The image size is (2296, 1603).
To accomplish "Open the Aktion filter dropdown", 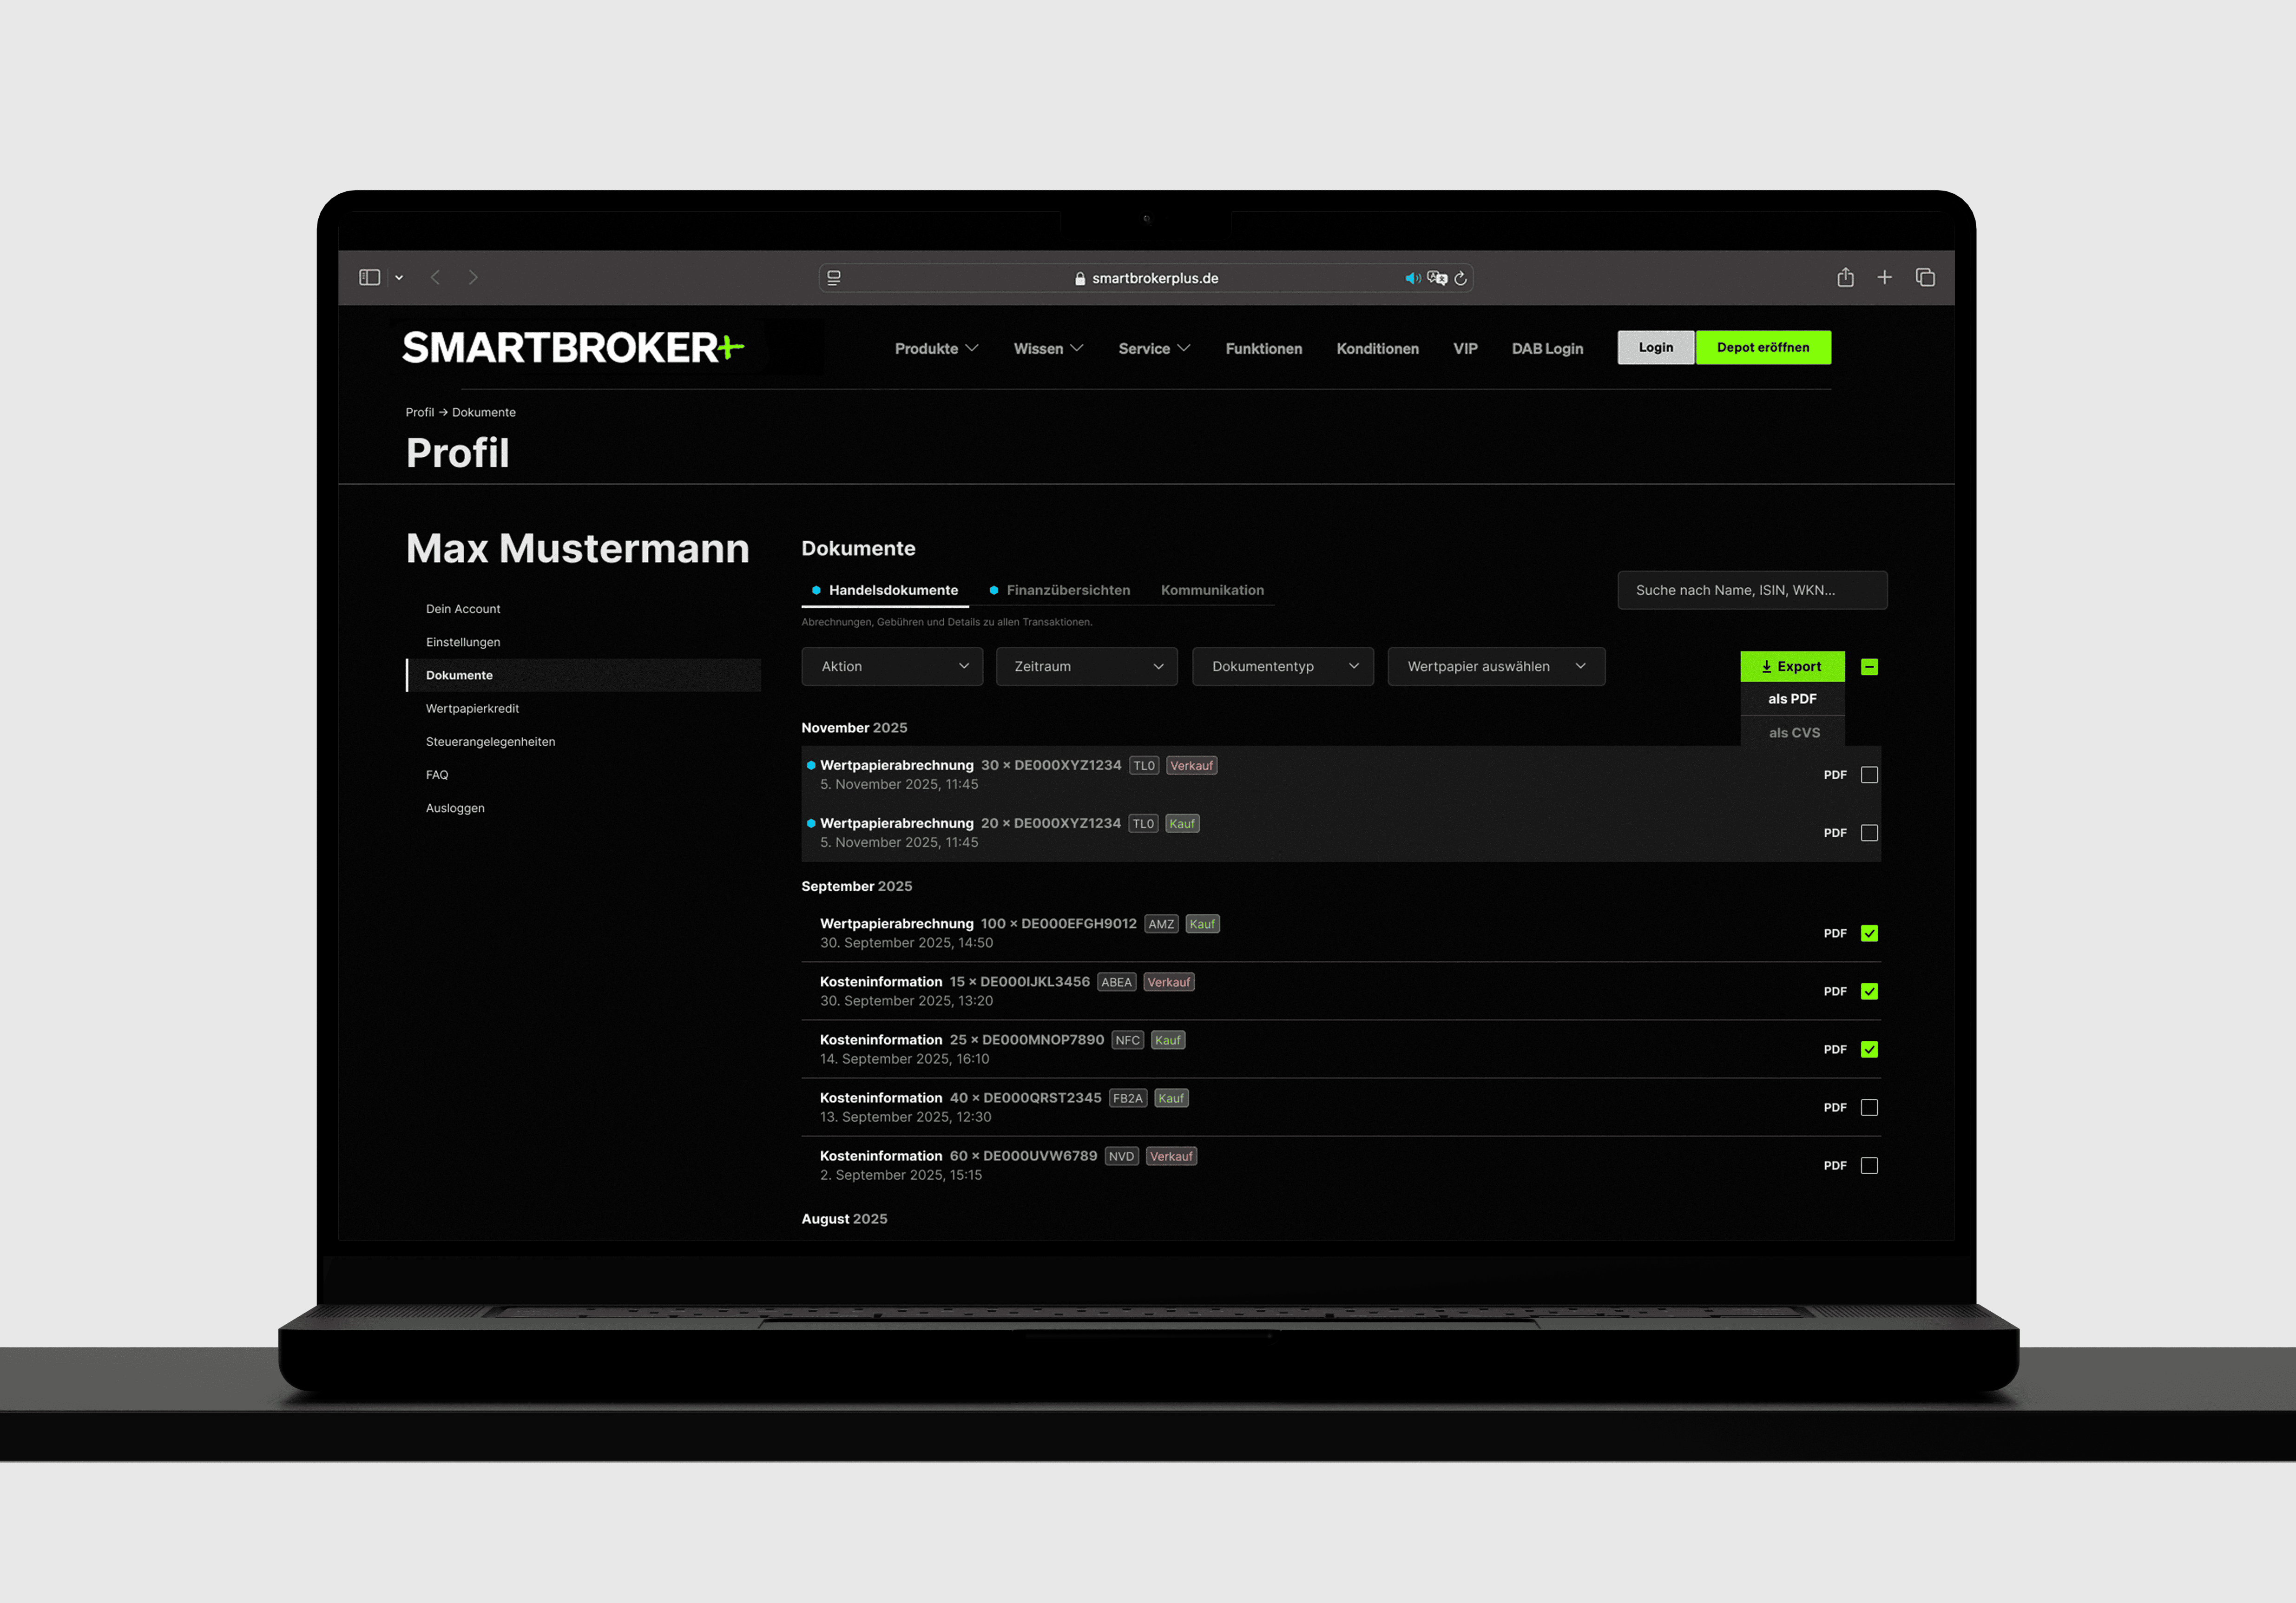I will pyautogui.click(x=892, y=666).
